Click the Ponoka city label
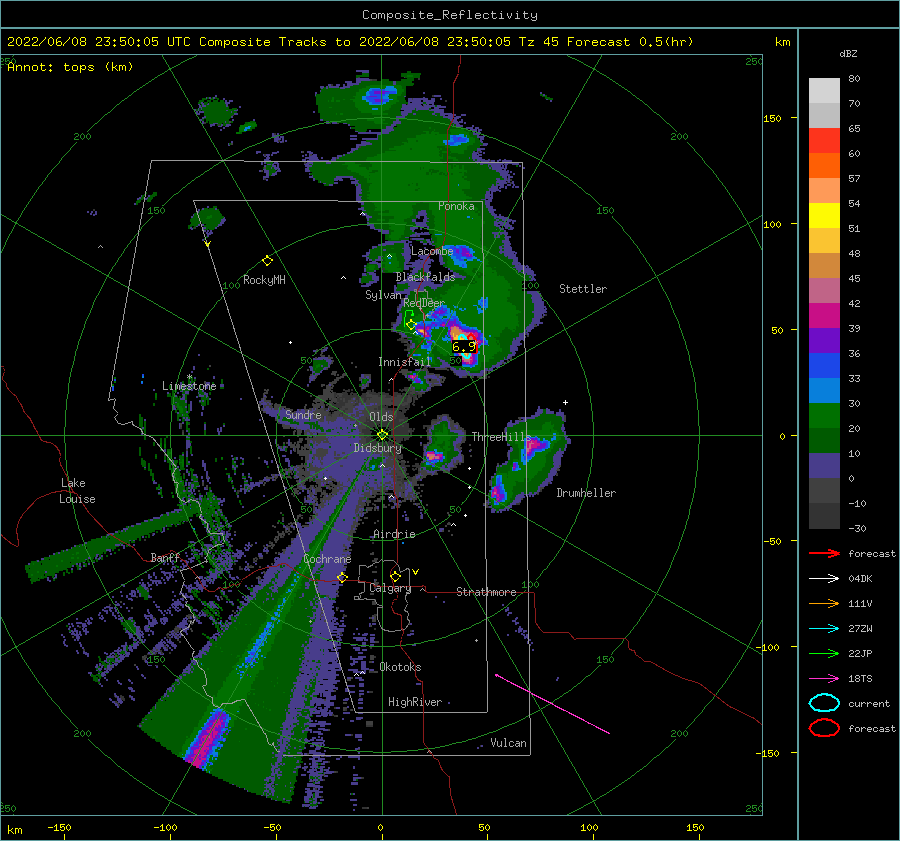The image size is (900, 841). click(x=456, y=206)
